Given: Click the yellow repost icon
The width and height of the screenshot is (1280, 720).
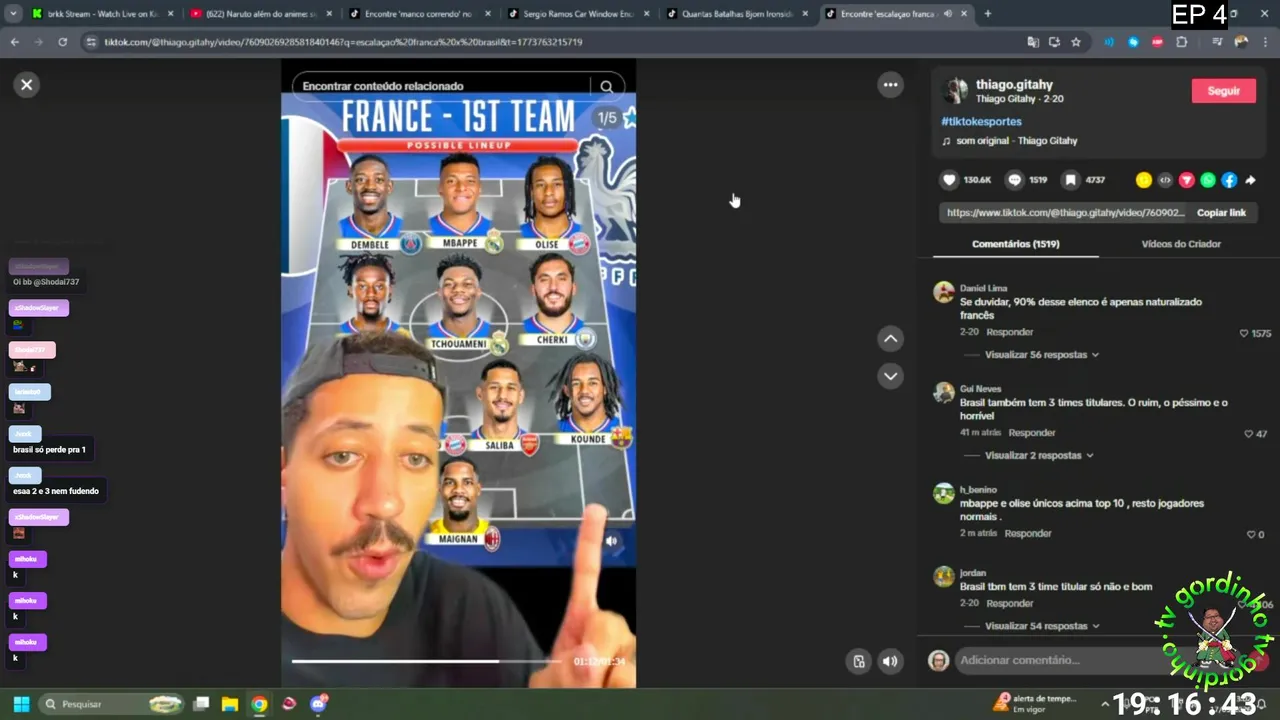Looking at the screenshot, I should tap(1144, 180).
